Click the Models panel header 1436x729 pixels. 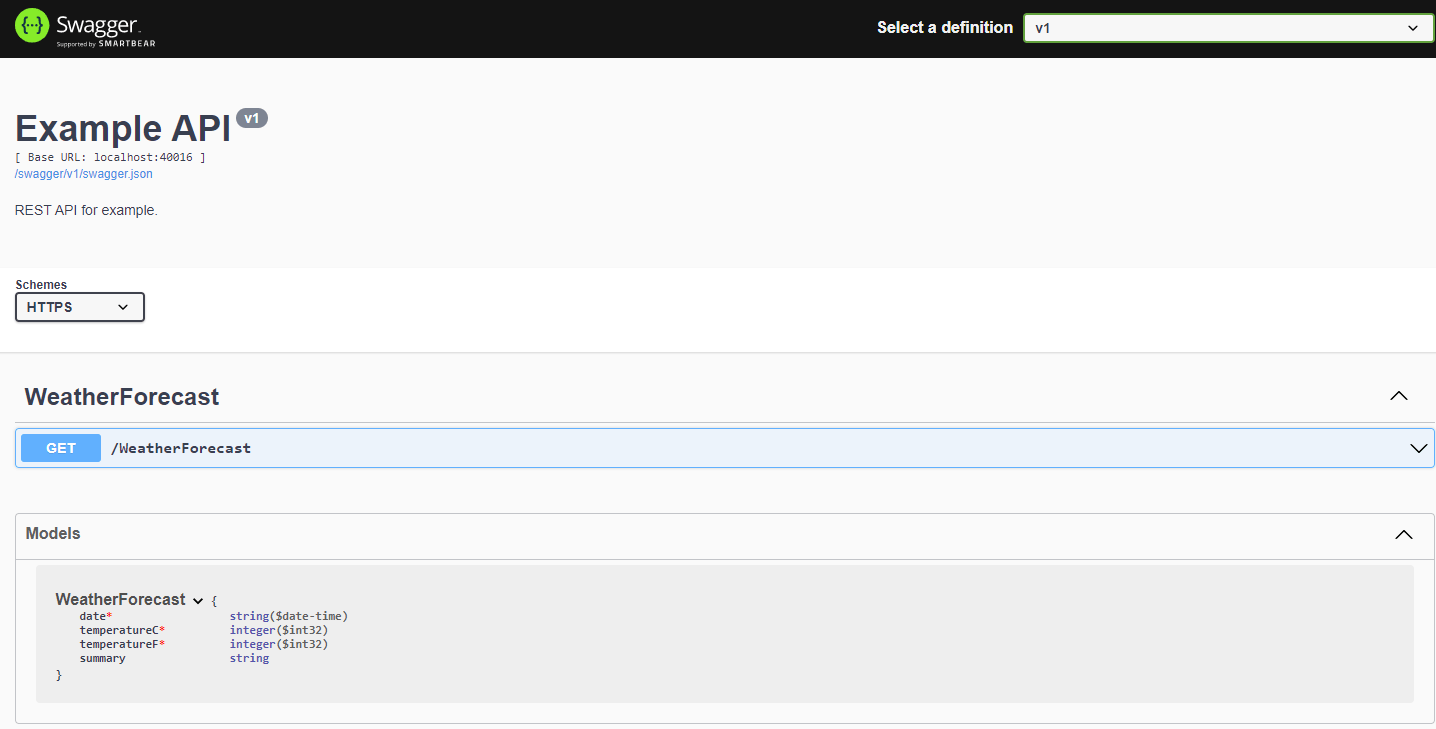(x=52, y=534)
